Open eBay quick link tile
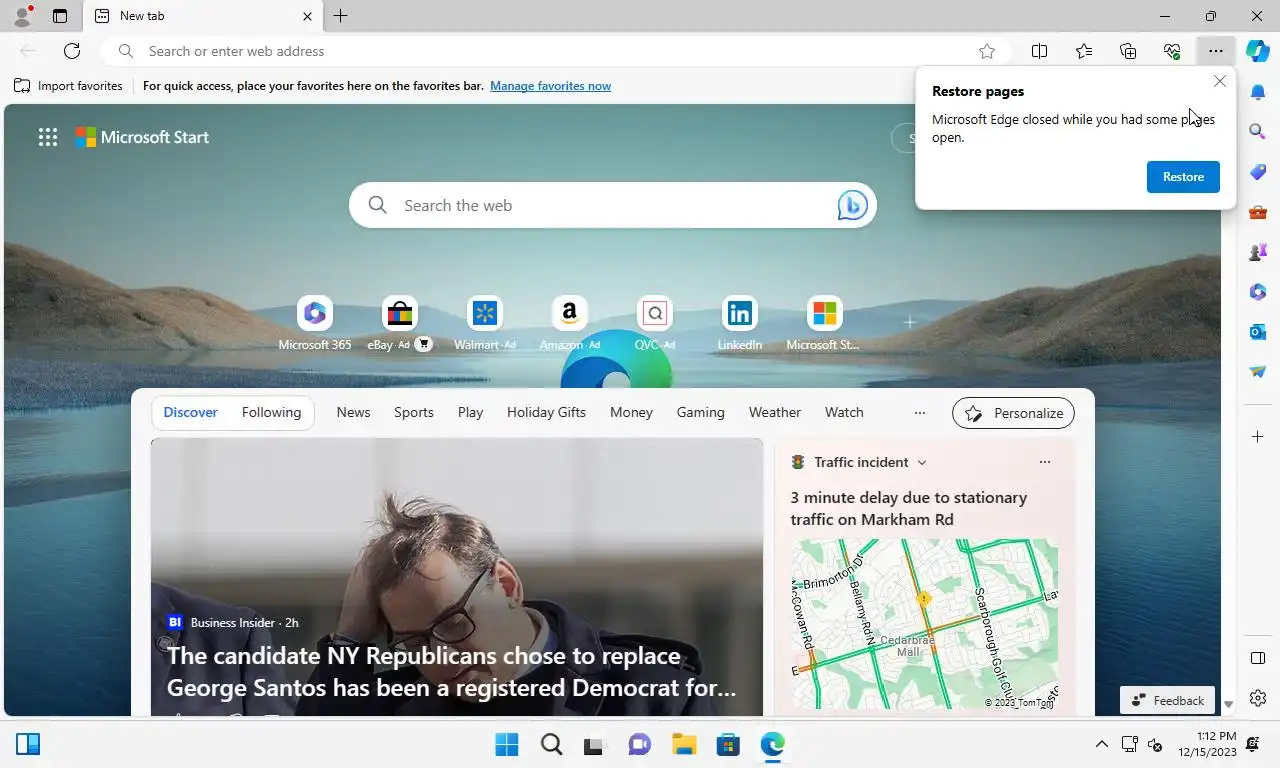This screenshot has height=768, width=1280. click(400, 323)
